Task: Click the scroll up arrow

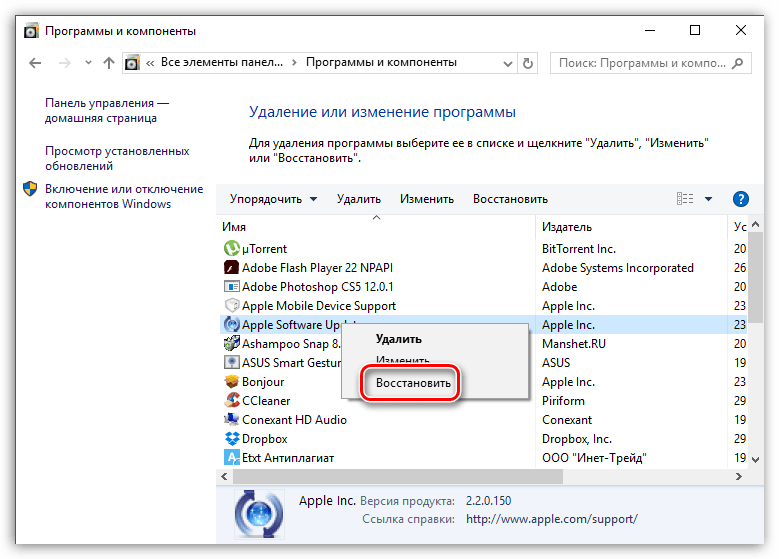Action: click(755, 225)
